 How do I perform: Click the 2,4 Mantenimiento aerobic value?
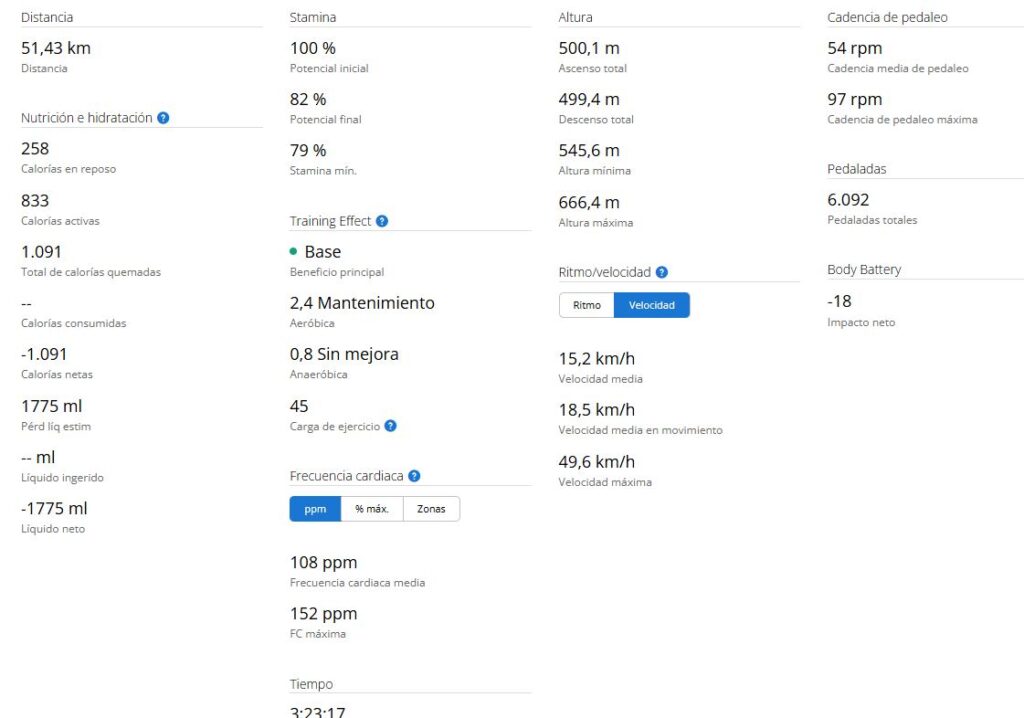coord(362,303)
